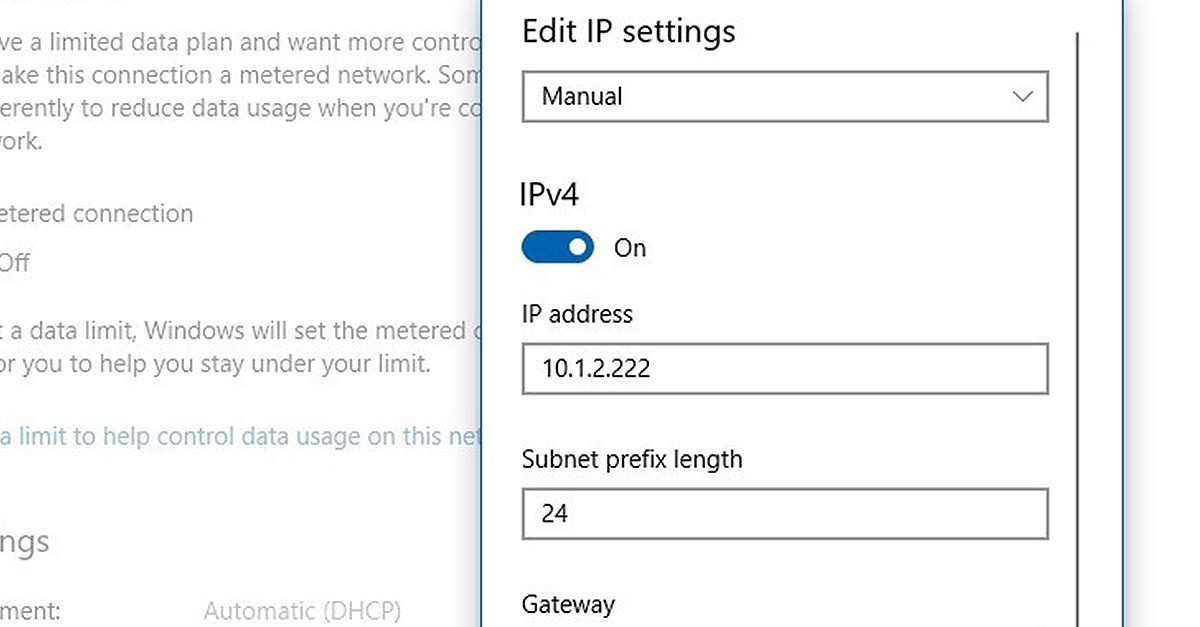1200x627 pixels.
Task: Click the Subnet prefix length label
Action: point(631,459)
